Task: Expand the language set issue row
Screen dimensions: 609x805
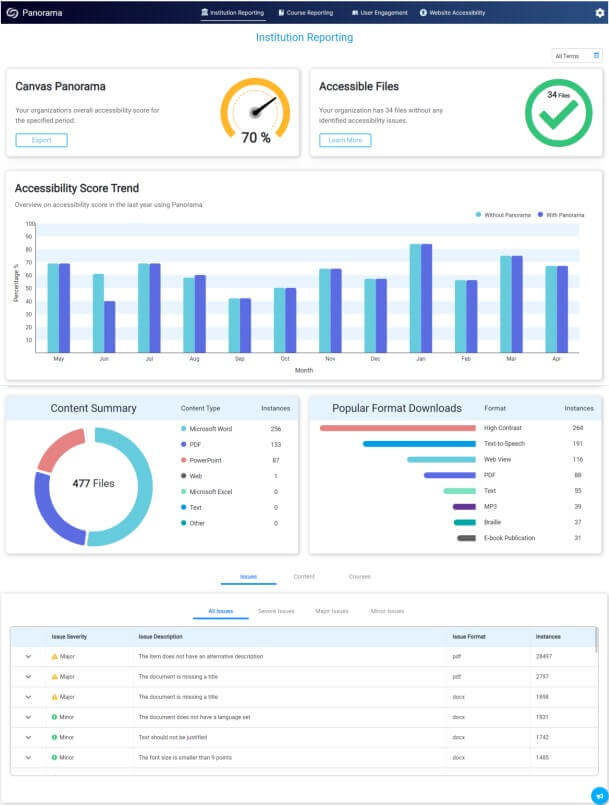Action: coord(28,717)
